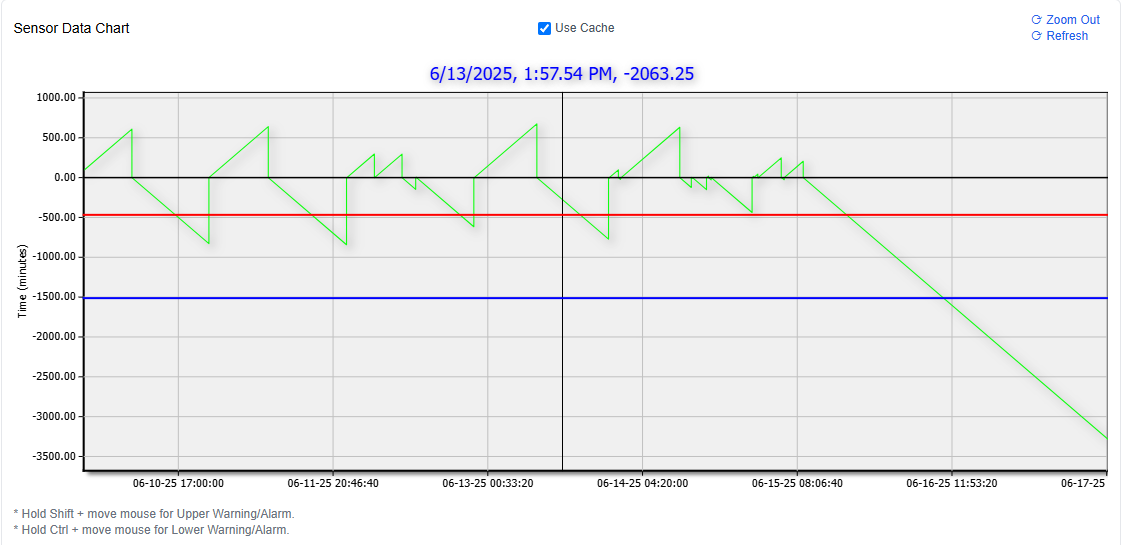This screenshot has height=545, width=1128.
Task: Click the blue horizontal threshold line
Action: [300, 298]
